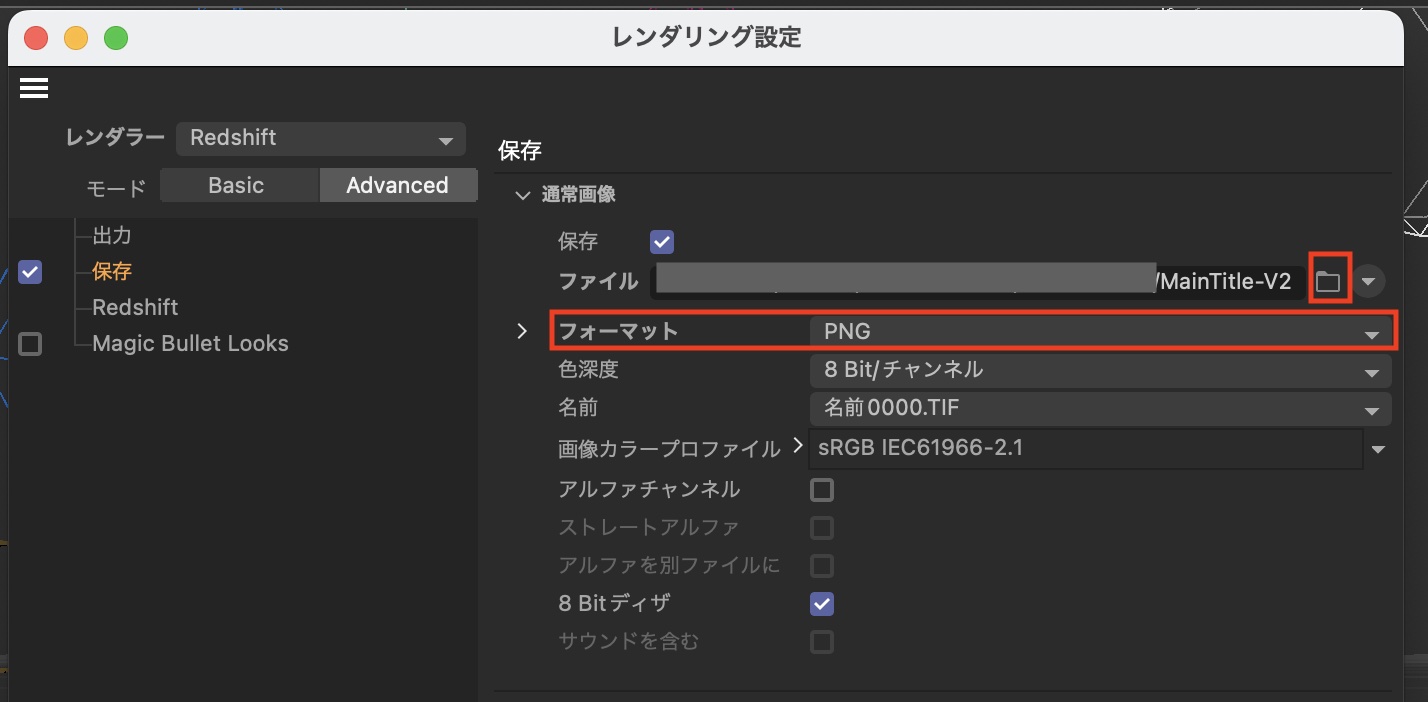This screenshot has height=702, width=1428.
Task: Switch to Advanced mode
Action: (397, 186)
